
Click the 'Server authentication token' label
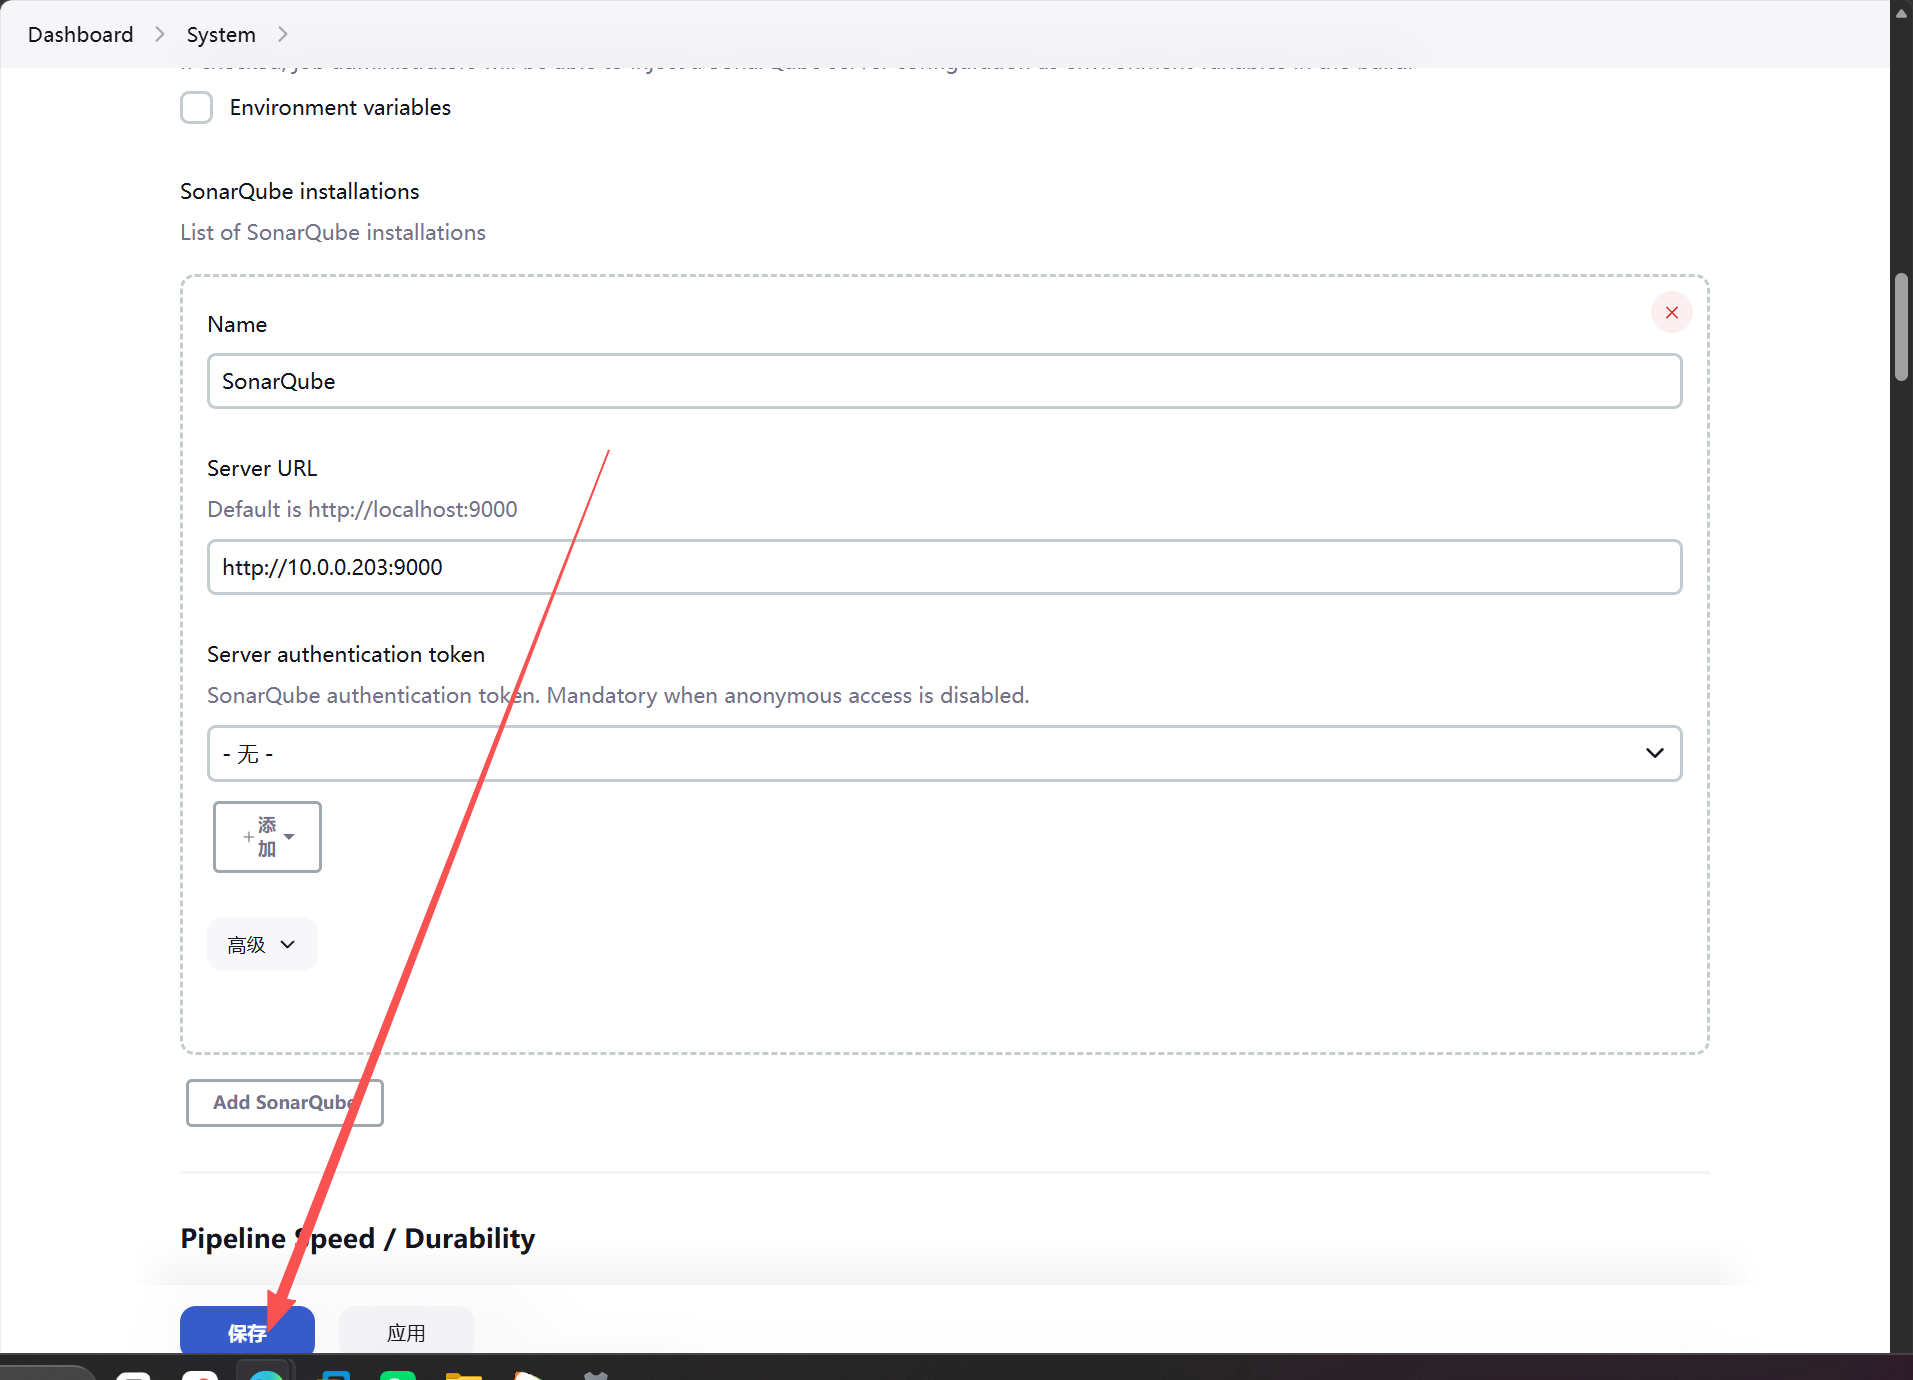346,654
